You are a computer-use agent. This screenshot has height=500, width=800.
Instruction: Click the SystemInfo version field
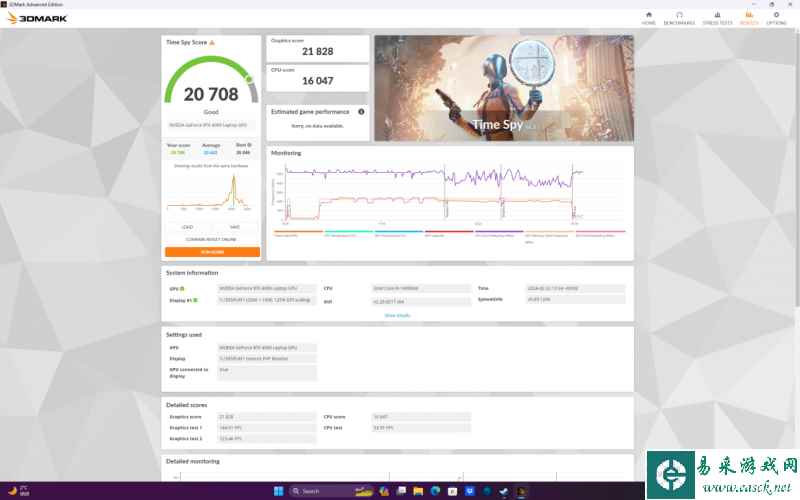576,300
